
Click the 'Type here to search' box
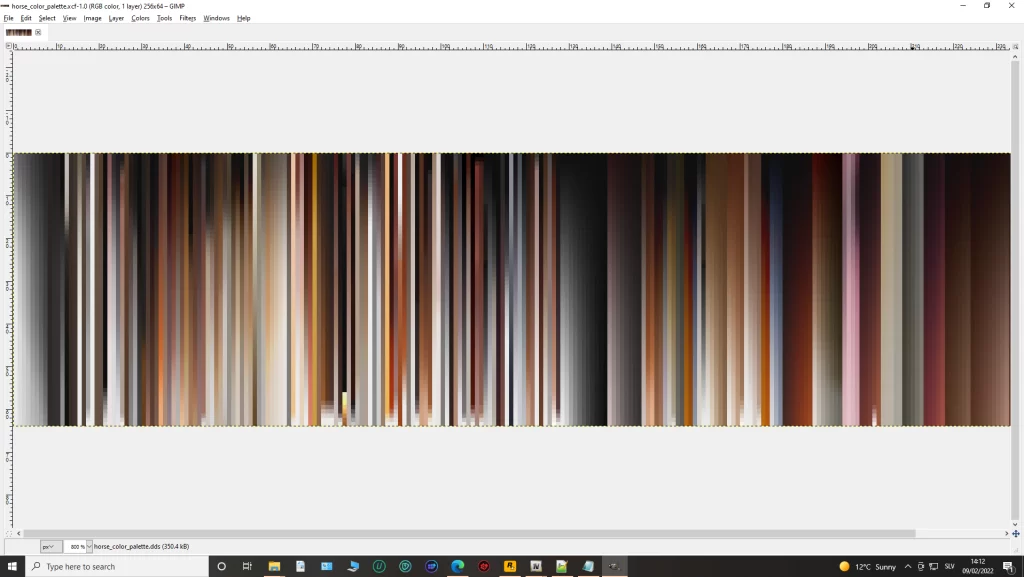tap(116, 566)
